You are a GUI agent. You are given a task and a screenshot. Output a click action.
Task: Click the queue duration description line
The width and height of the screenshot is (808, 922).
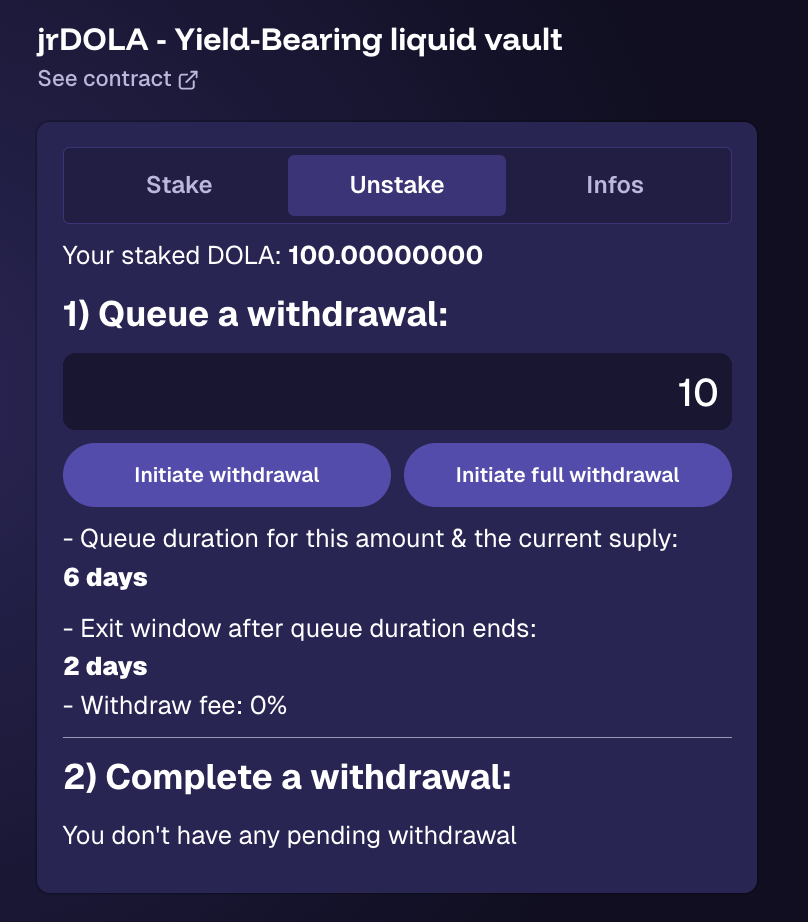(370, 540)
